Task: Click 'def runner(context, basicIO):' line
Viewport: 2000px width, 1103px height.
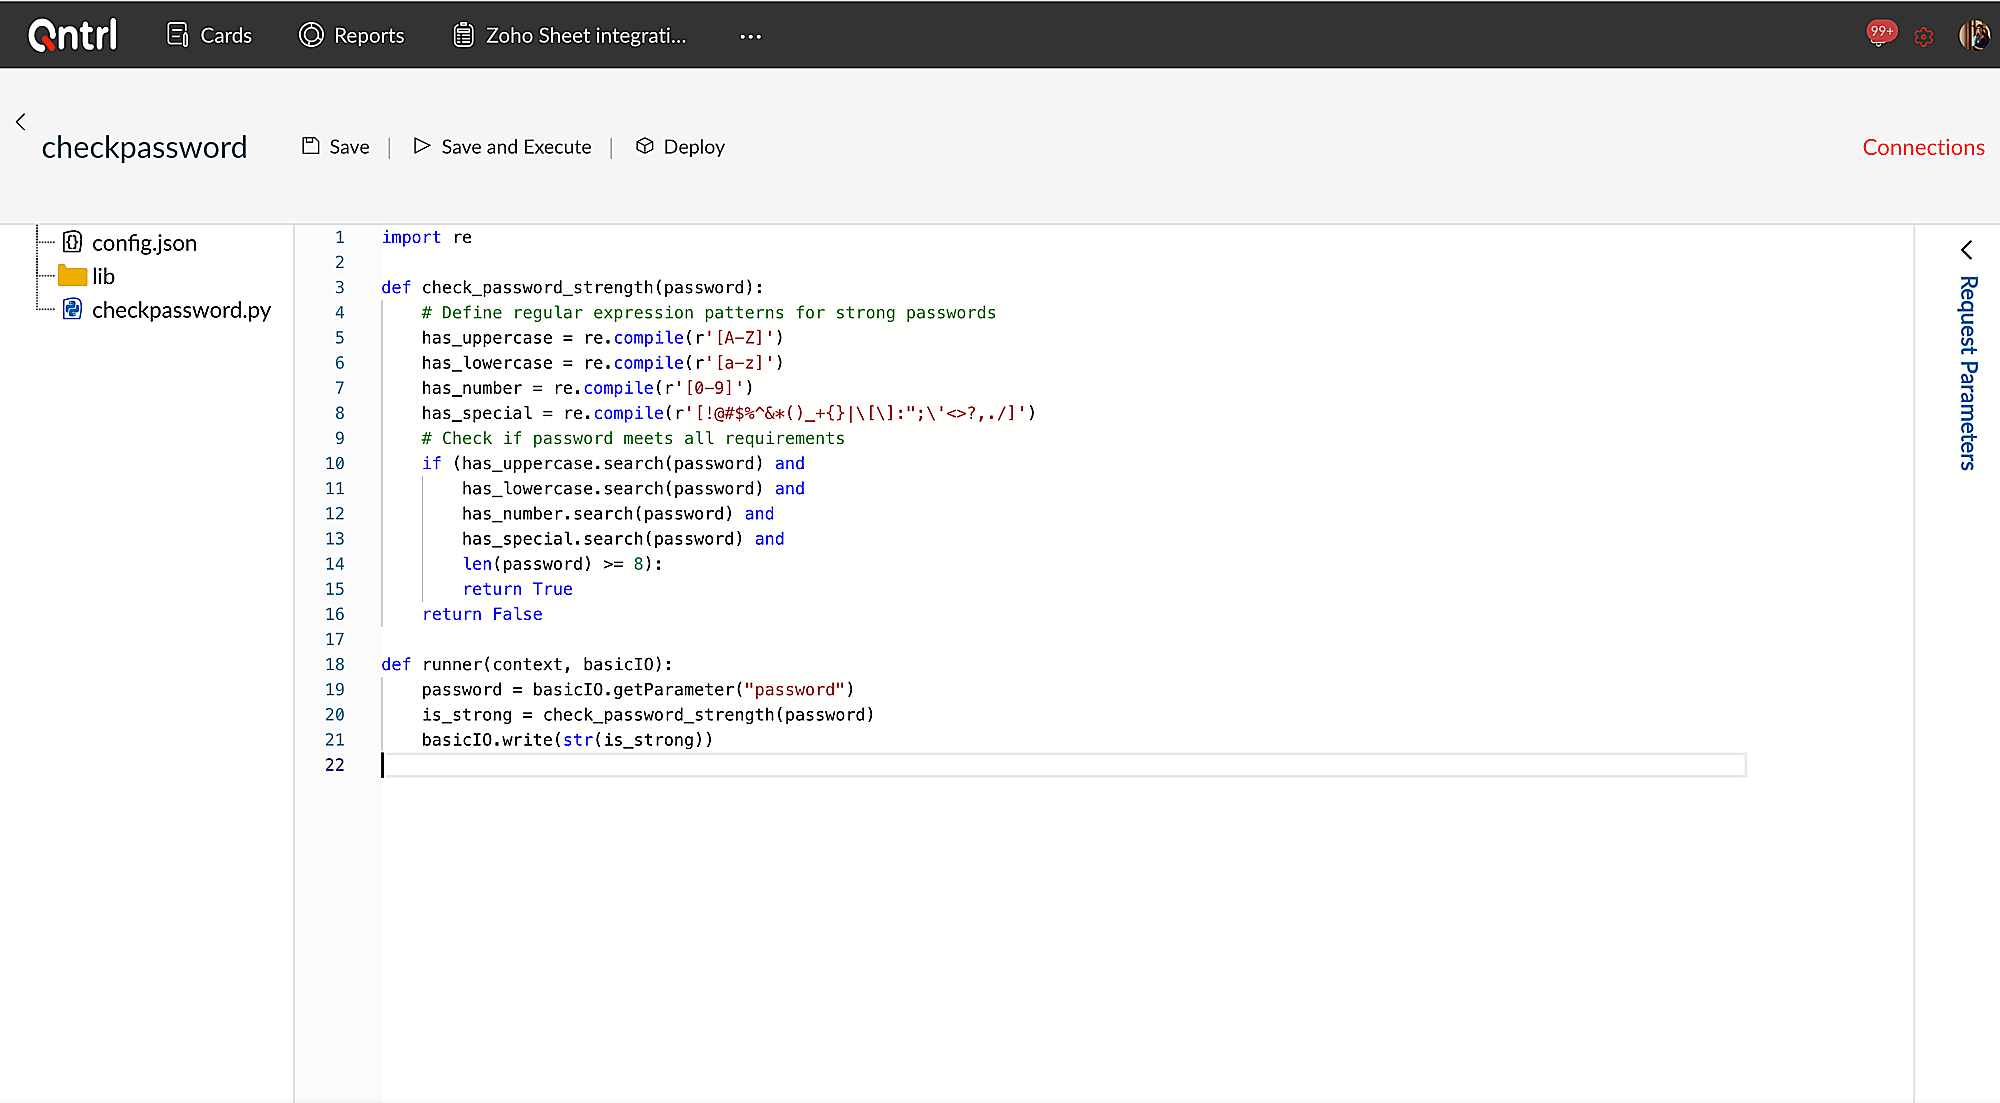Action: [x=526, y=664]
